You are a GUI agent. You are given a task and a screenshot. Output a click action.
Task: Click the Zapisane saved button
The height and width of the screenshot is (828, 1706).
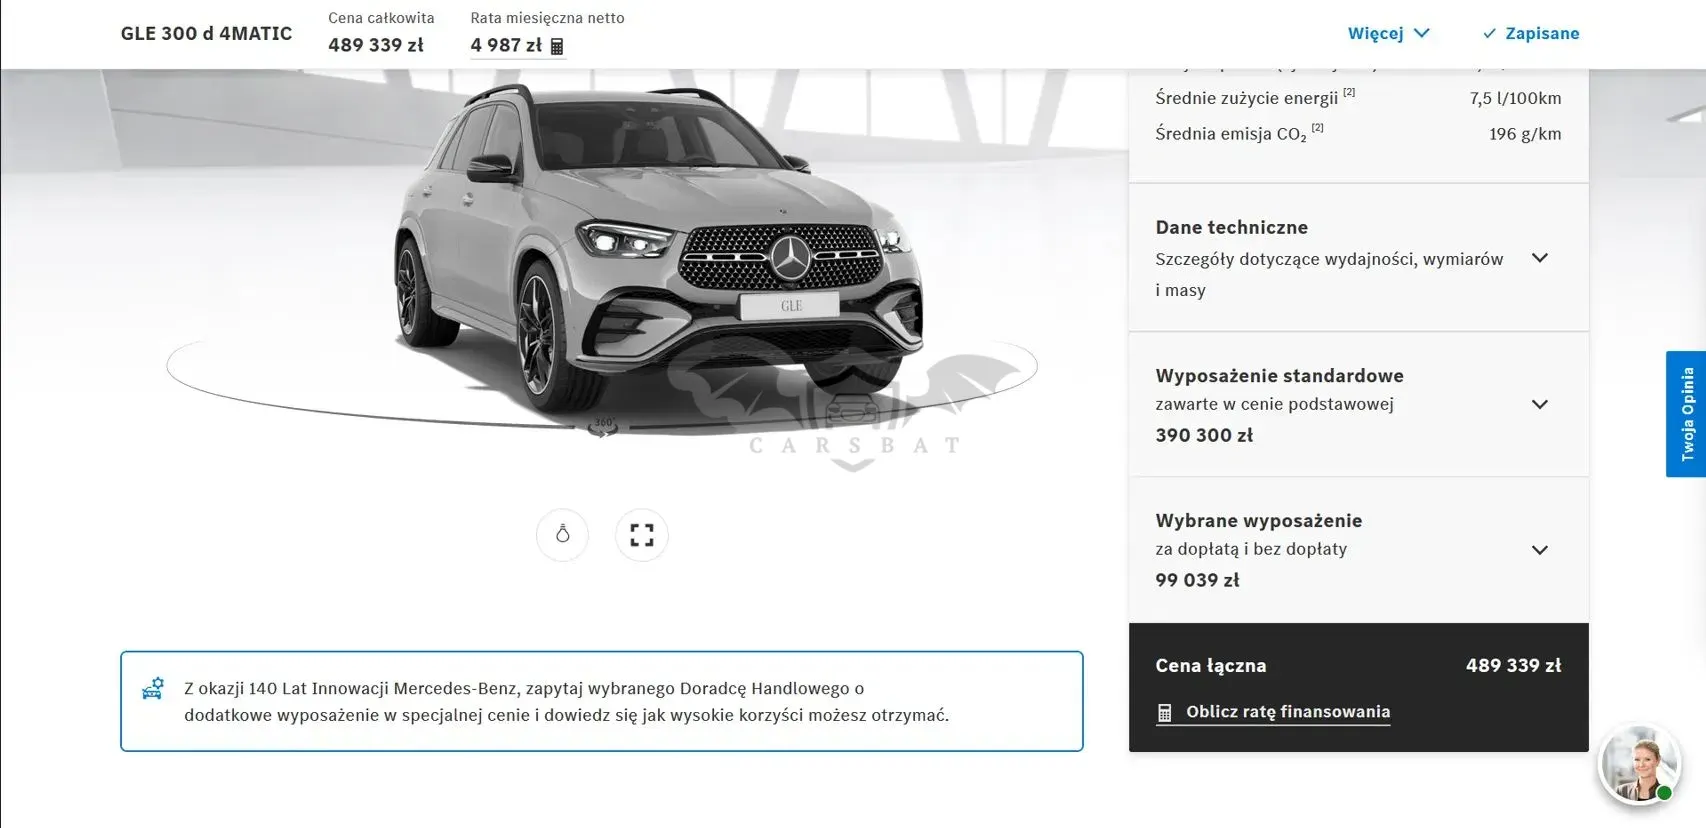tap(1531, 33)
